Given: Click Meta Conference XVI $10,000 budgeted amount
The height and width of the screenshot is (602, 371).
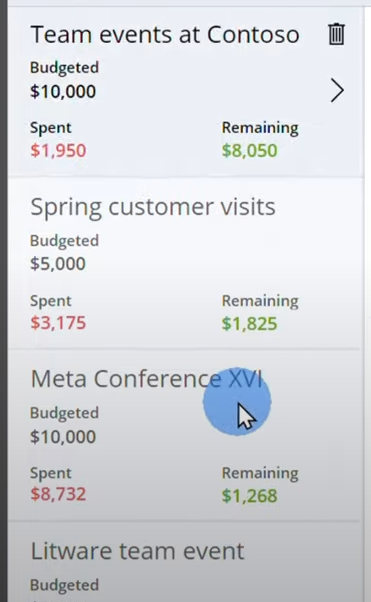Looking at the screenshot, I should 63,437.
